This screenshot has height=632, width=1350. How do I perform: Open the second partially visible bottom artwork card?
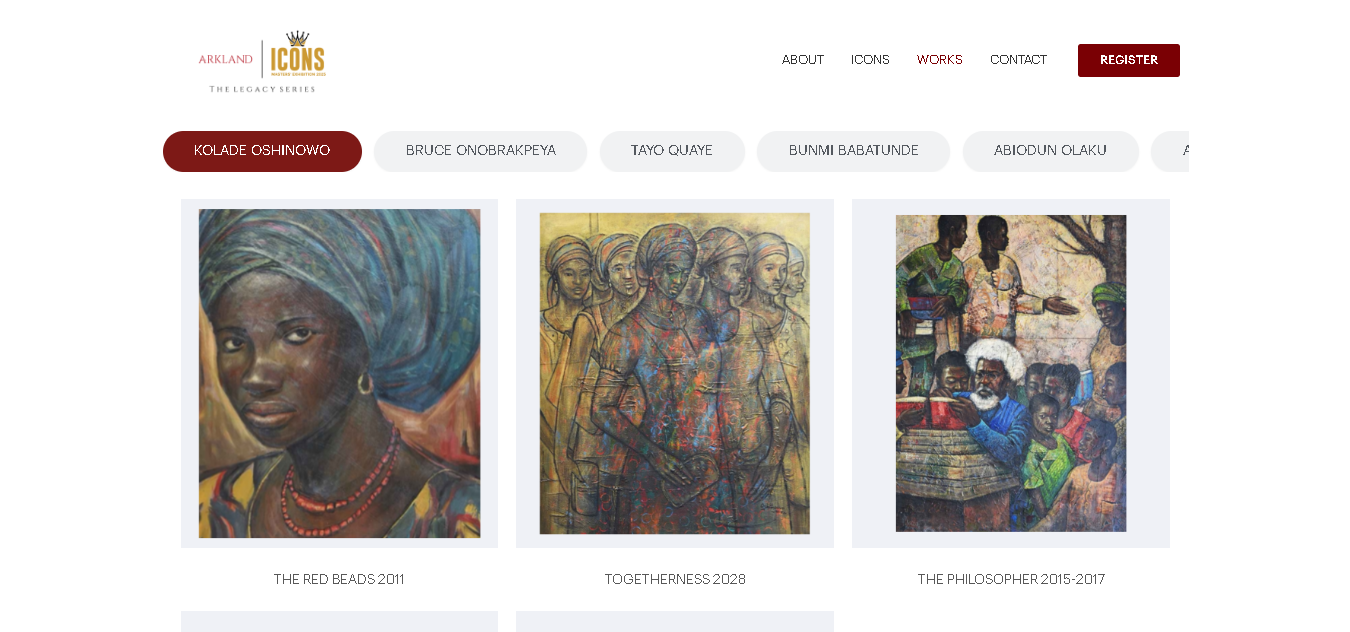pos(675,621)
